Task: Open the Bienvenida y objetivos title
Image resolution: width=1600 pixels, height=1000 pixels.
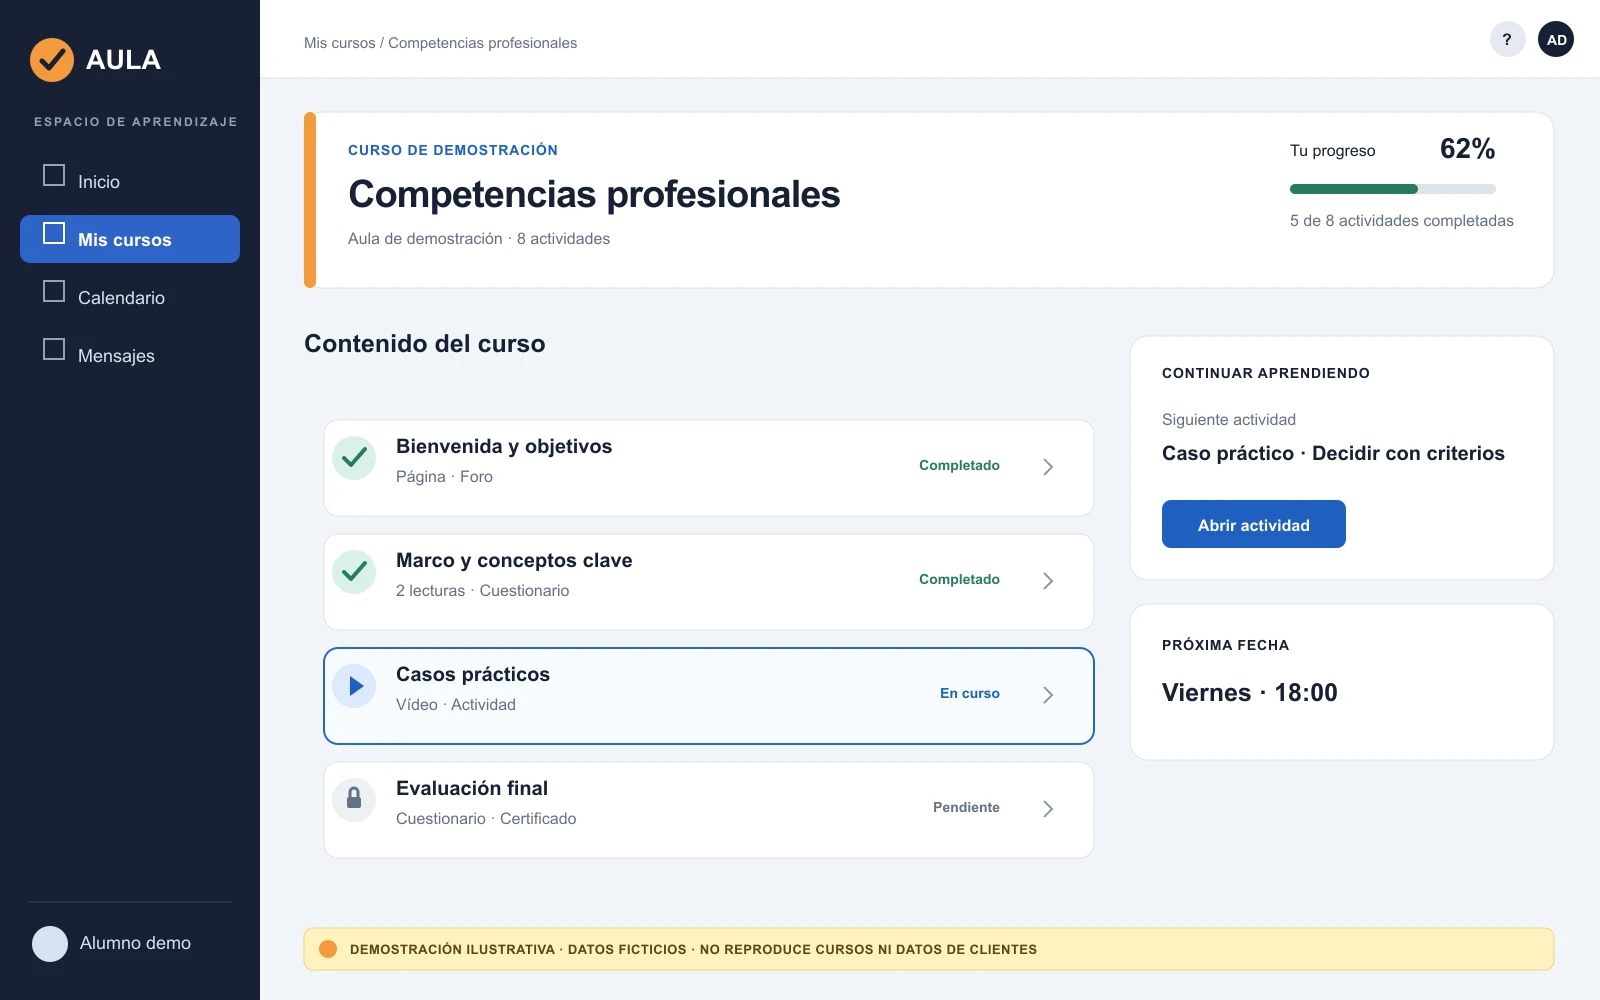Action: (504, 446)
